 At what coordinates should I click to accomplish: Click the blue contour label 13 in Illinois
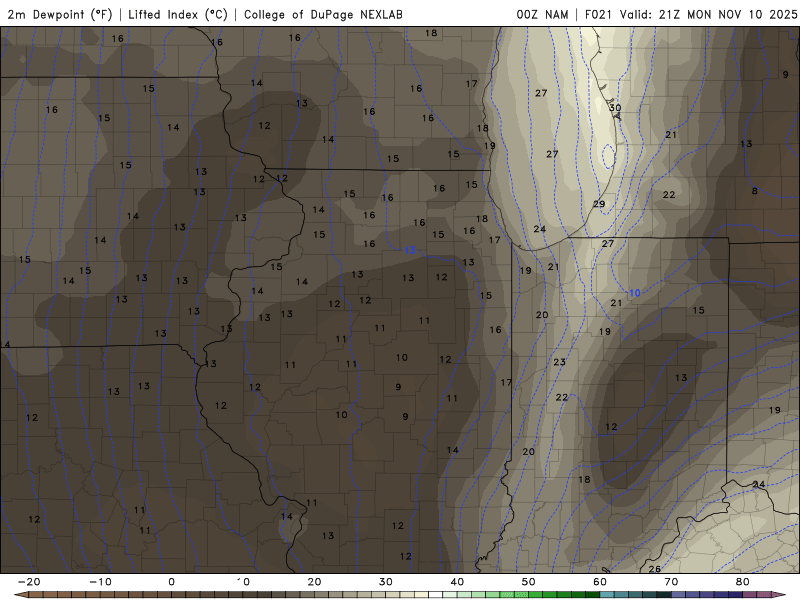410,250
